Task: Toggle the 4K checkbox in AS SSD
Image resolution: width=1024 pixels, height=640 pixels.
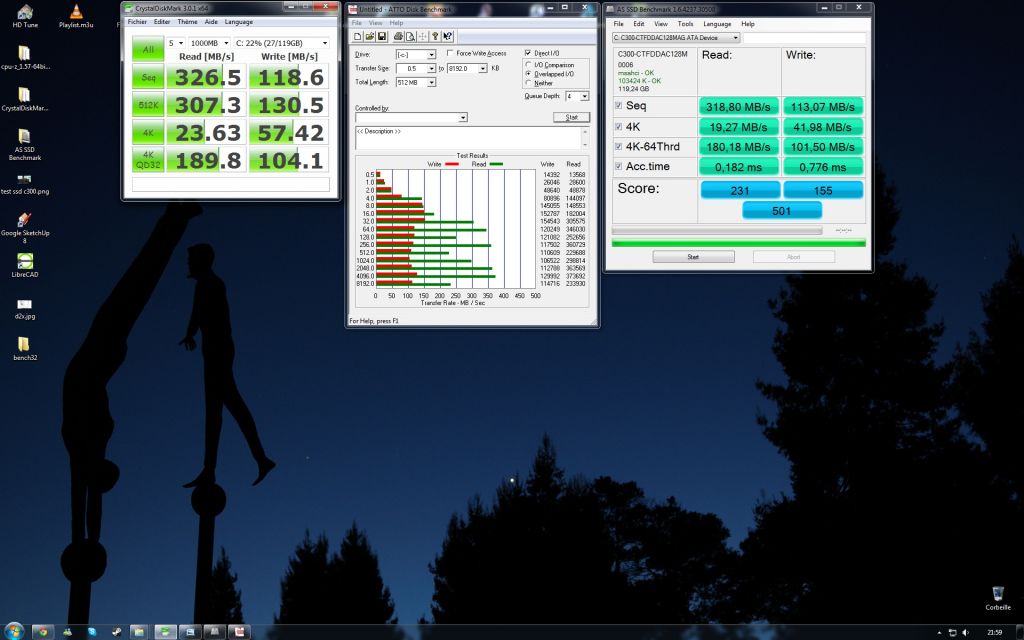Action: 618,127
